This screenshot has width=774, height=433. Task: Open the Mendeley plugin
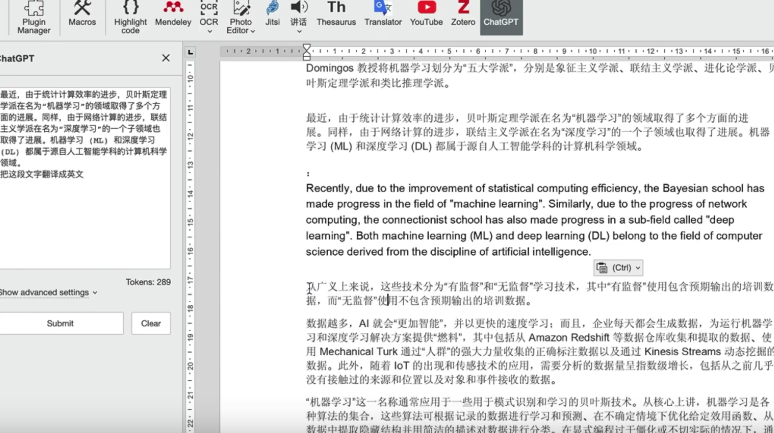coord(173,15)
